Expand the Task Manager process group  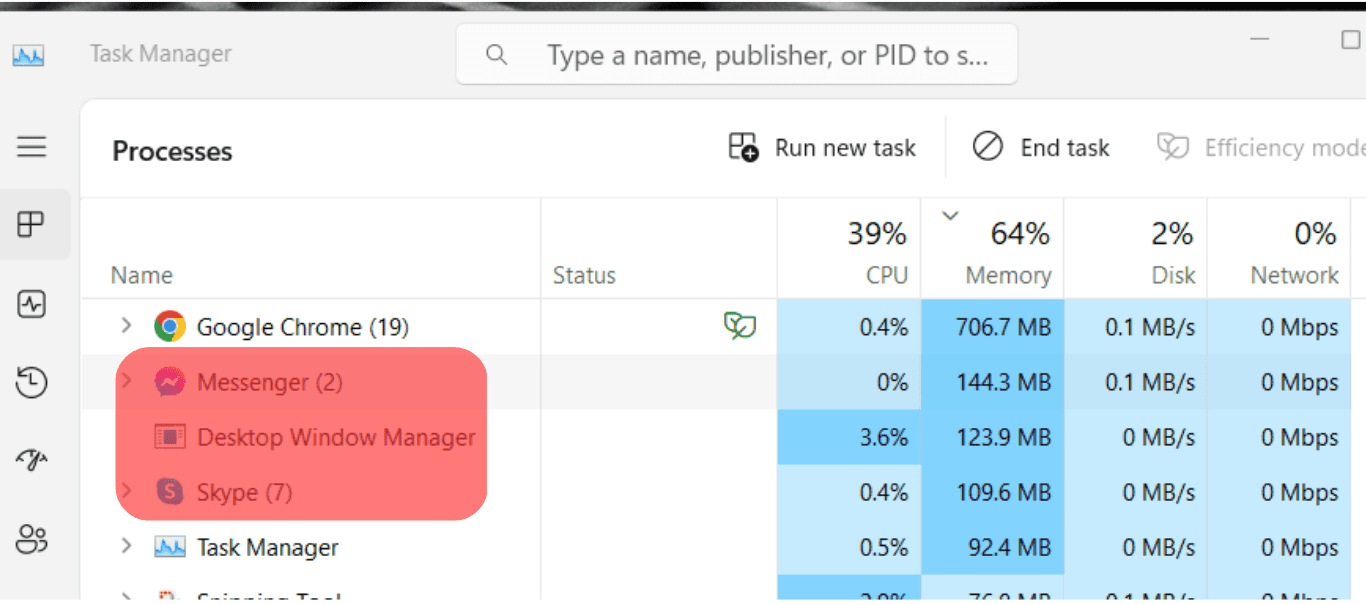126,546
